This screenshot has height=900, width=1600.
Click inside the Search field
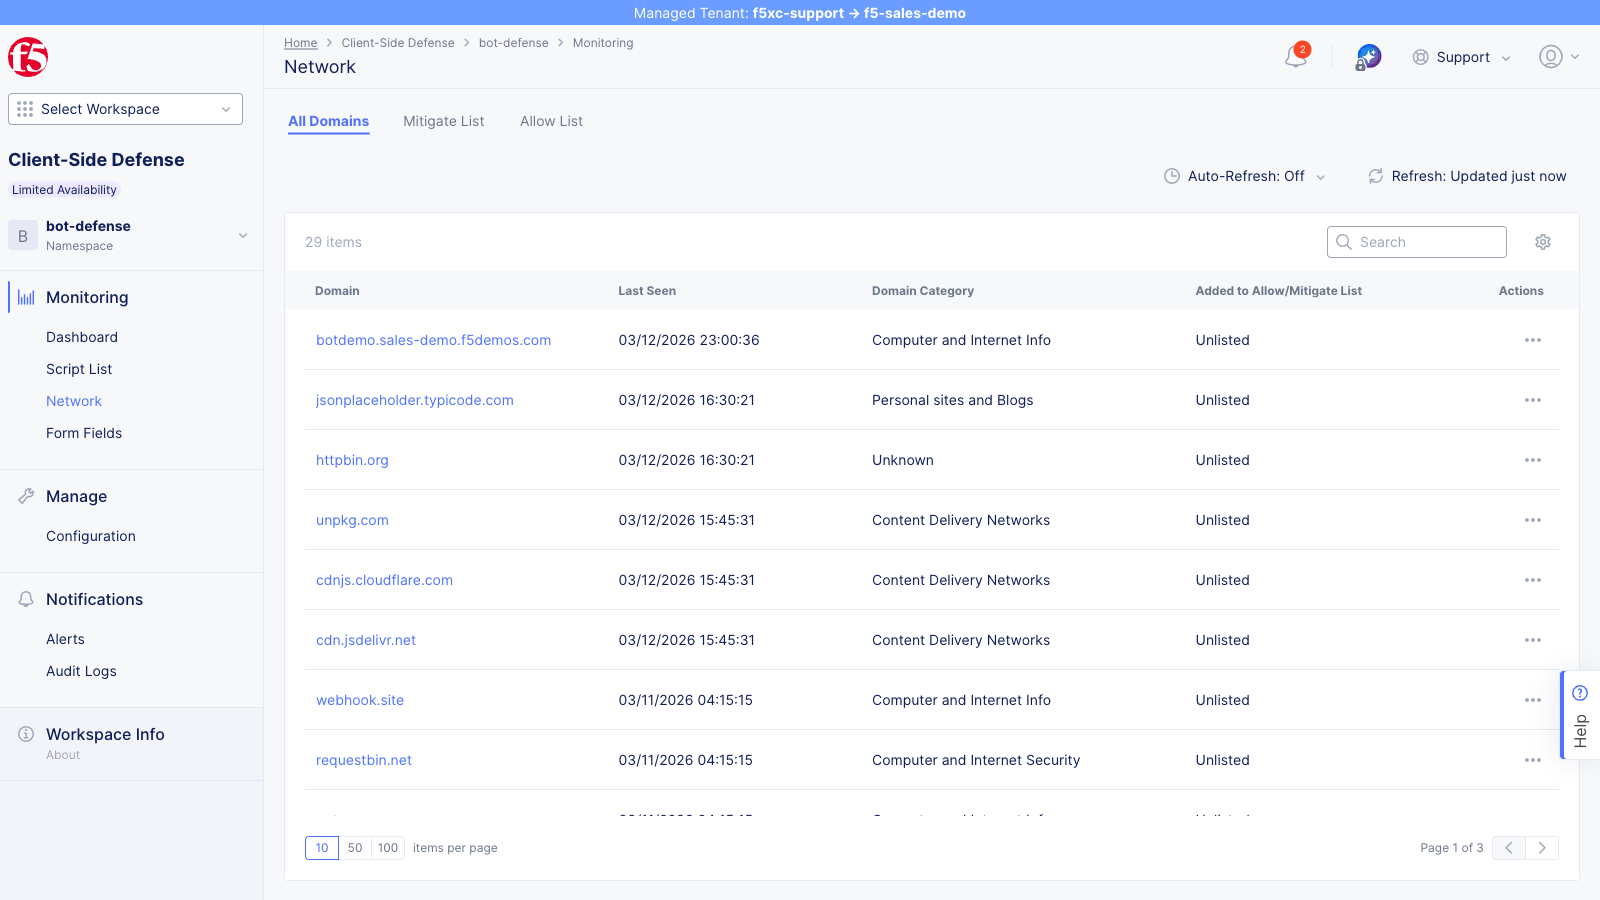tap(1416, 242)
